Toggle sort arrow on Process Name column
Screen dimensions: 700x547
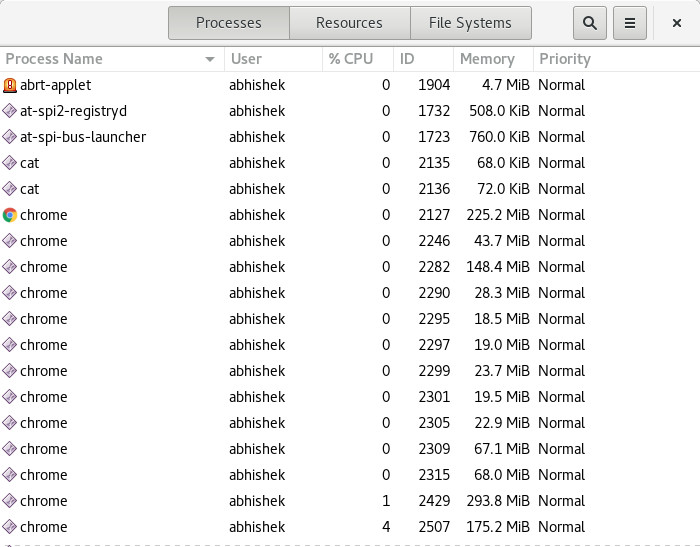coord(210,59)
